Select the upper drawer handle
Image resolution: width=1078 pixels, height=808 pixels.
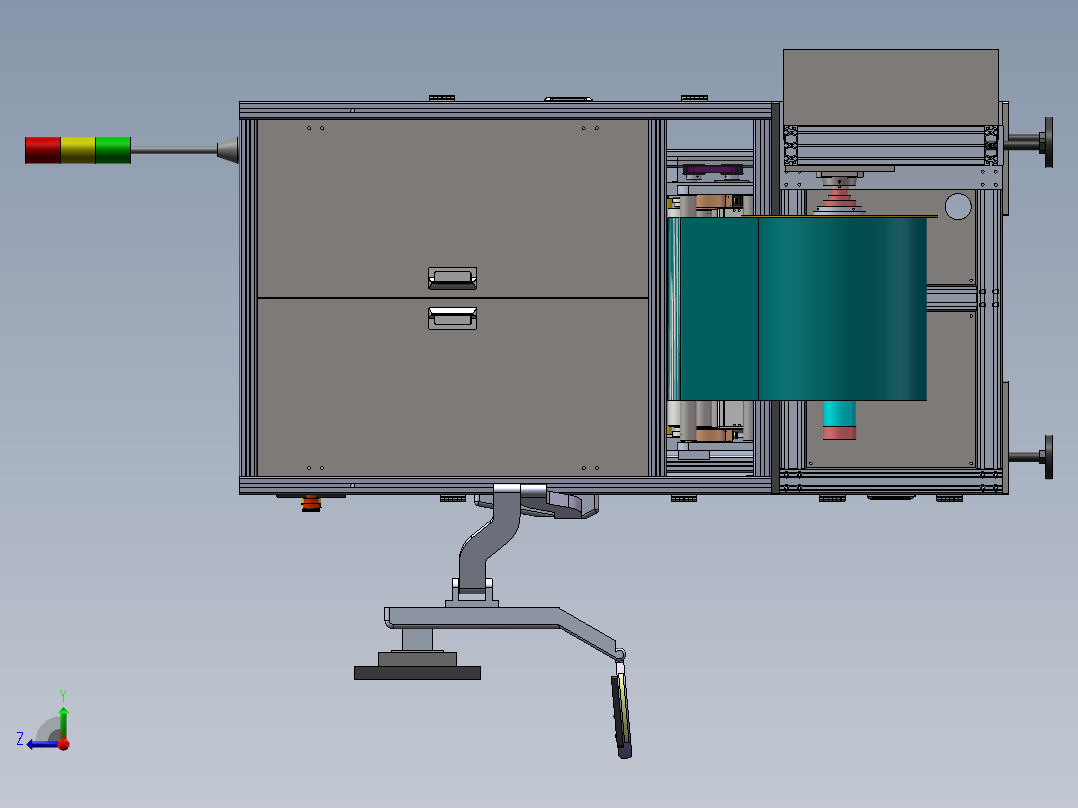[x=452, y=279]
